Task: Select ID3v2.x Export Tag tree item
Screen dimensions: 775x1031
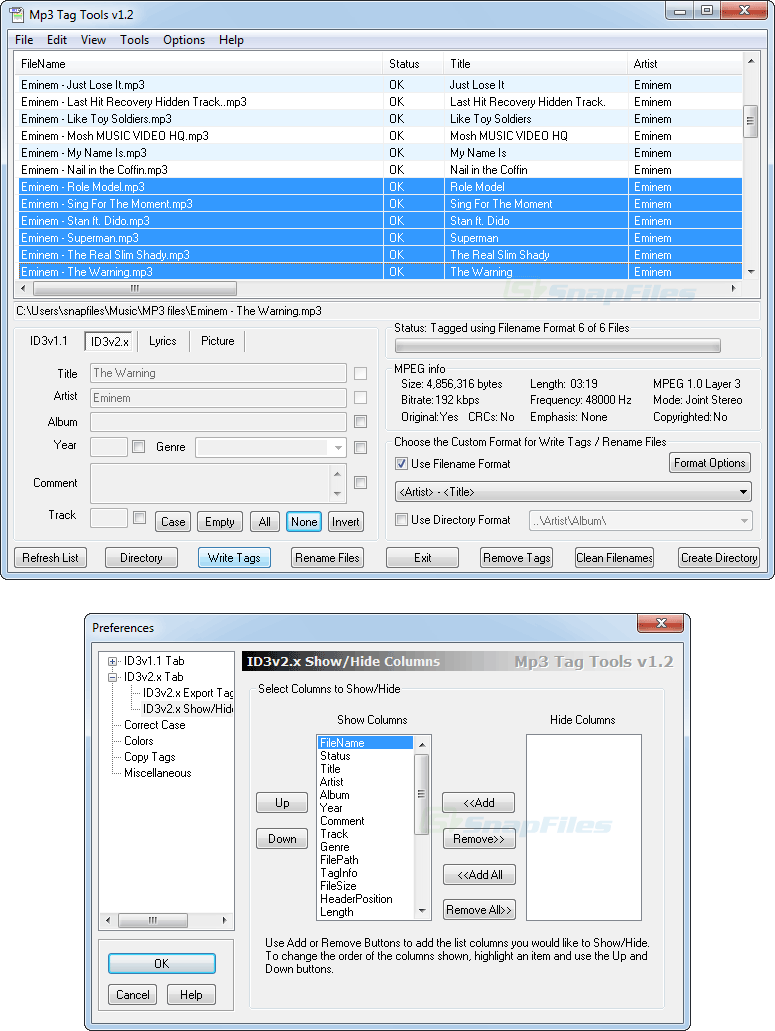Action: pos(188,693)
